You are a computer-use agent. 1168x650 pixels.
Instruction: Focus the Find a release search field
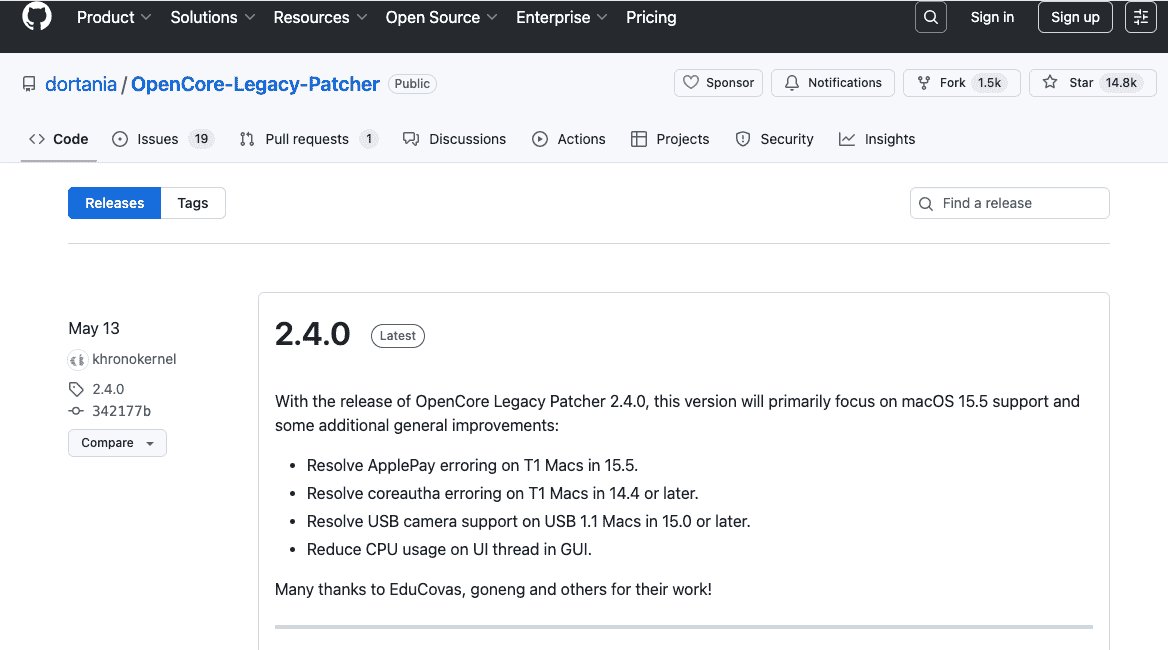tap(1009, 203)
